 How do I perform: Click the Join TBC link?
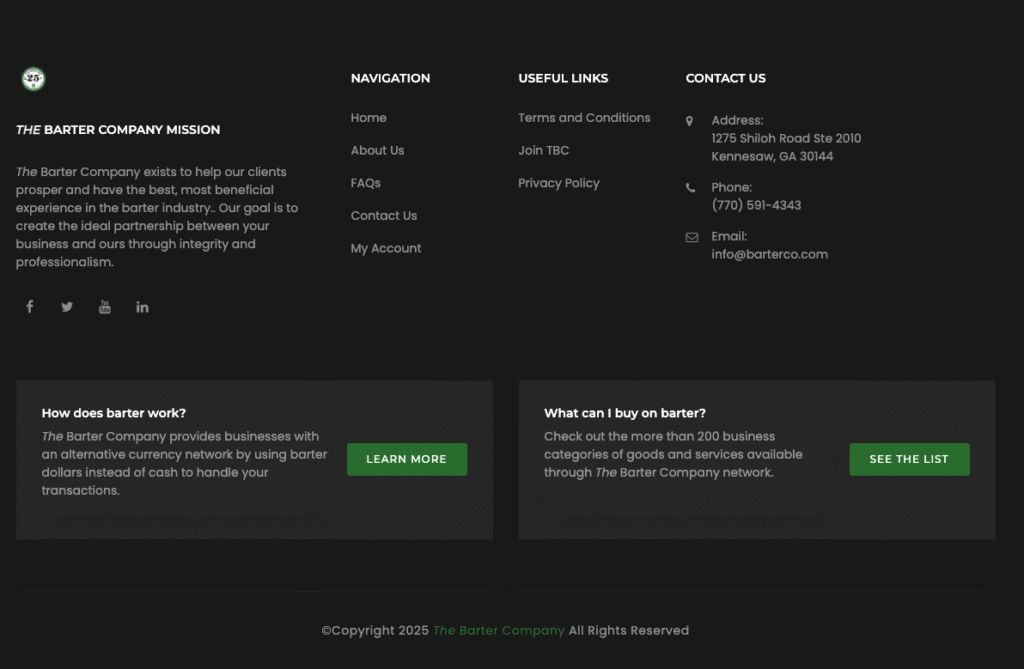tap(543, 151)
